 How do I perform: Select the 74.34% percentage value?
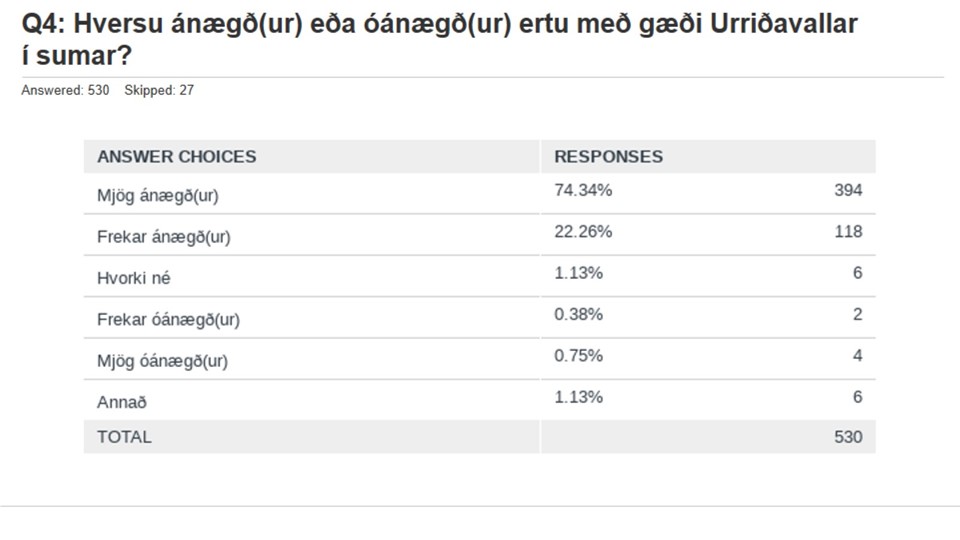pyautogui.click(x=583, y=190)
